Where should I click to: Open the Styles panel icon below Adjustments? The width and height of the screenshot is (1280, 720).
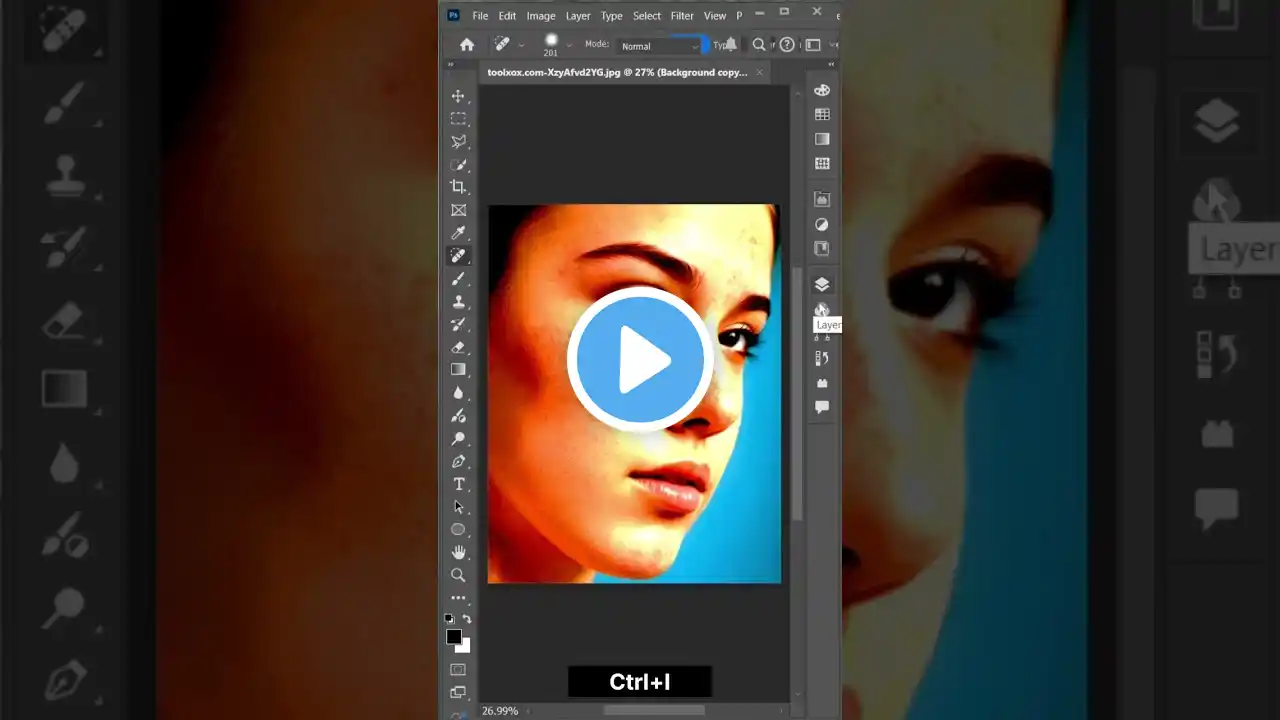[822, 248]
